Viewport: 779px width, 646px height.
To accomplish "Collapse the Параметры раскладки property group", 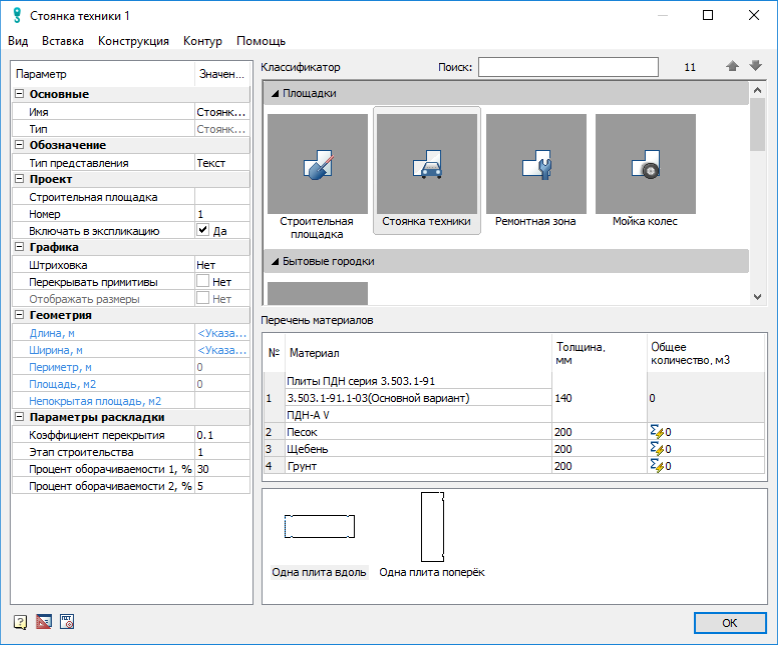I will (x=19, y=417).
